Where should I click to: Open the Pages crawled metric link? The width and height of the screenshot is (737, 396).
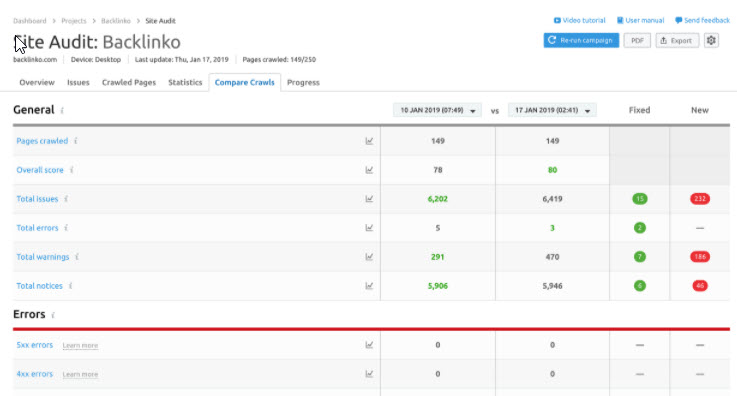point(42,141)
